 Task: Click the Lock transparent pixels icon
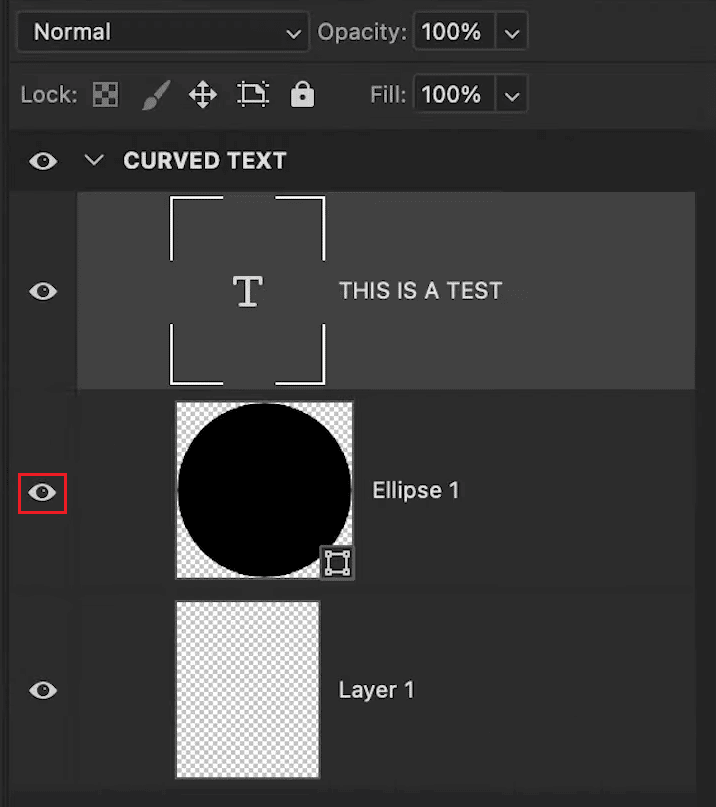pyautogui.click(x=105, y=94)
